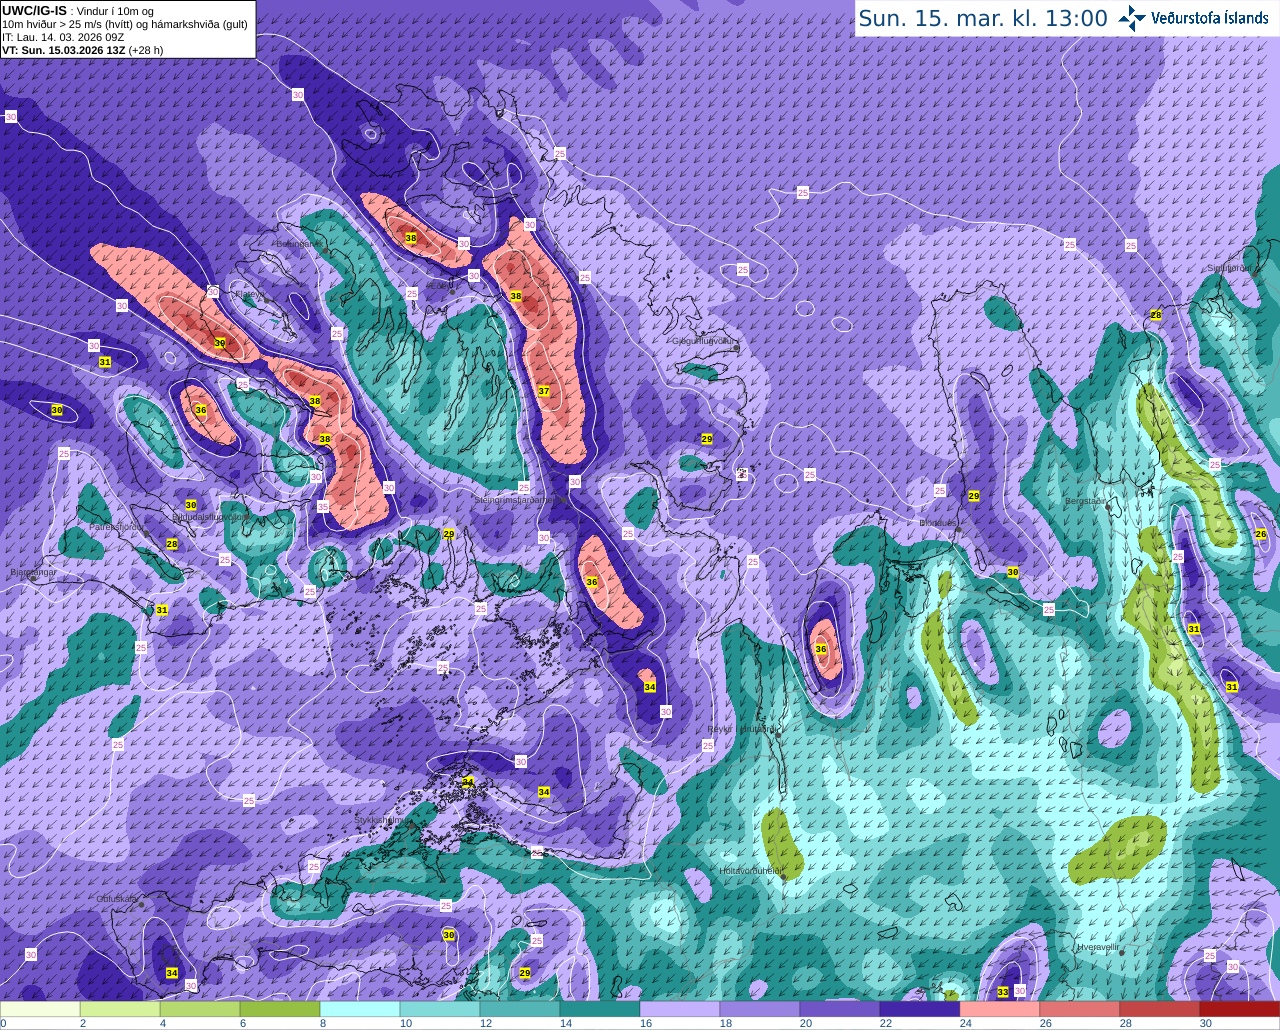Image resolution: width=1280 pixels, height=1030 pixels.
Task: Click the pale yellow 0–2 legend swatch
Action: 40,1009
